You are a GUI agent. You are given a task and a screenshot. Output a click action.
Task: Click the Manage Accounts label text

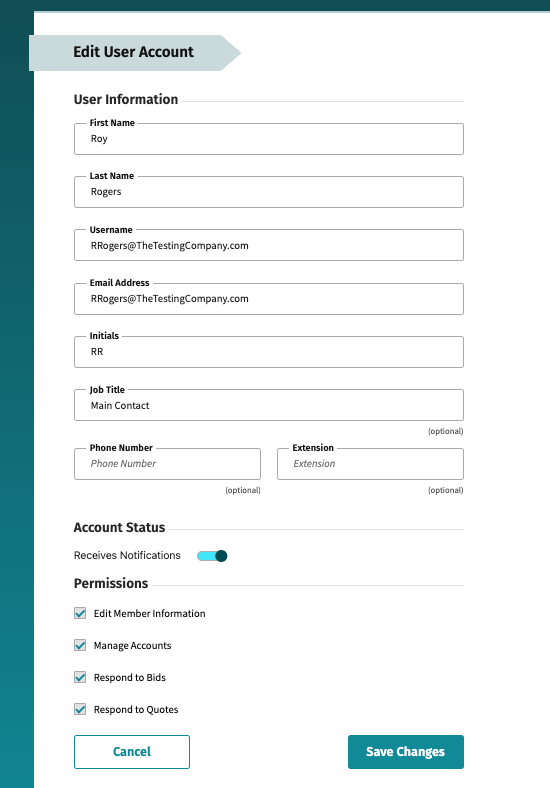tap(132, 646)
